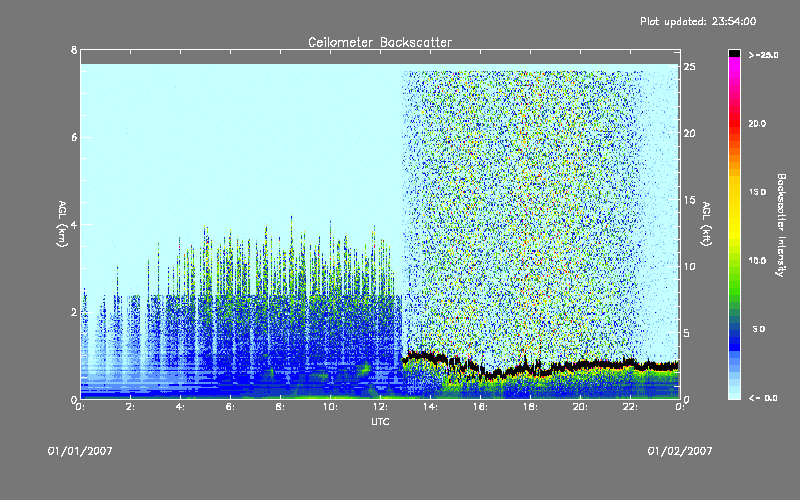Click the '16:' tick on the UTC axis
Image resolution: width=800 pixels, height=500 pixels.
pyautogui.click(x=480, y=407)
